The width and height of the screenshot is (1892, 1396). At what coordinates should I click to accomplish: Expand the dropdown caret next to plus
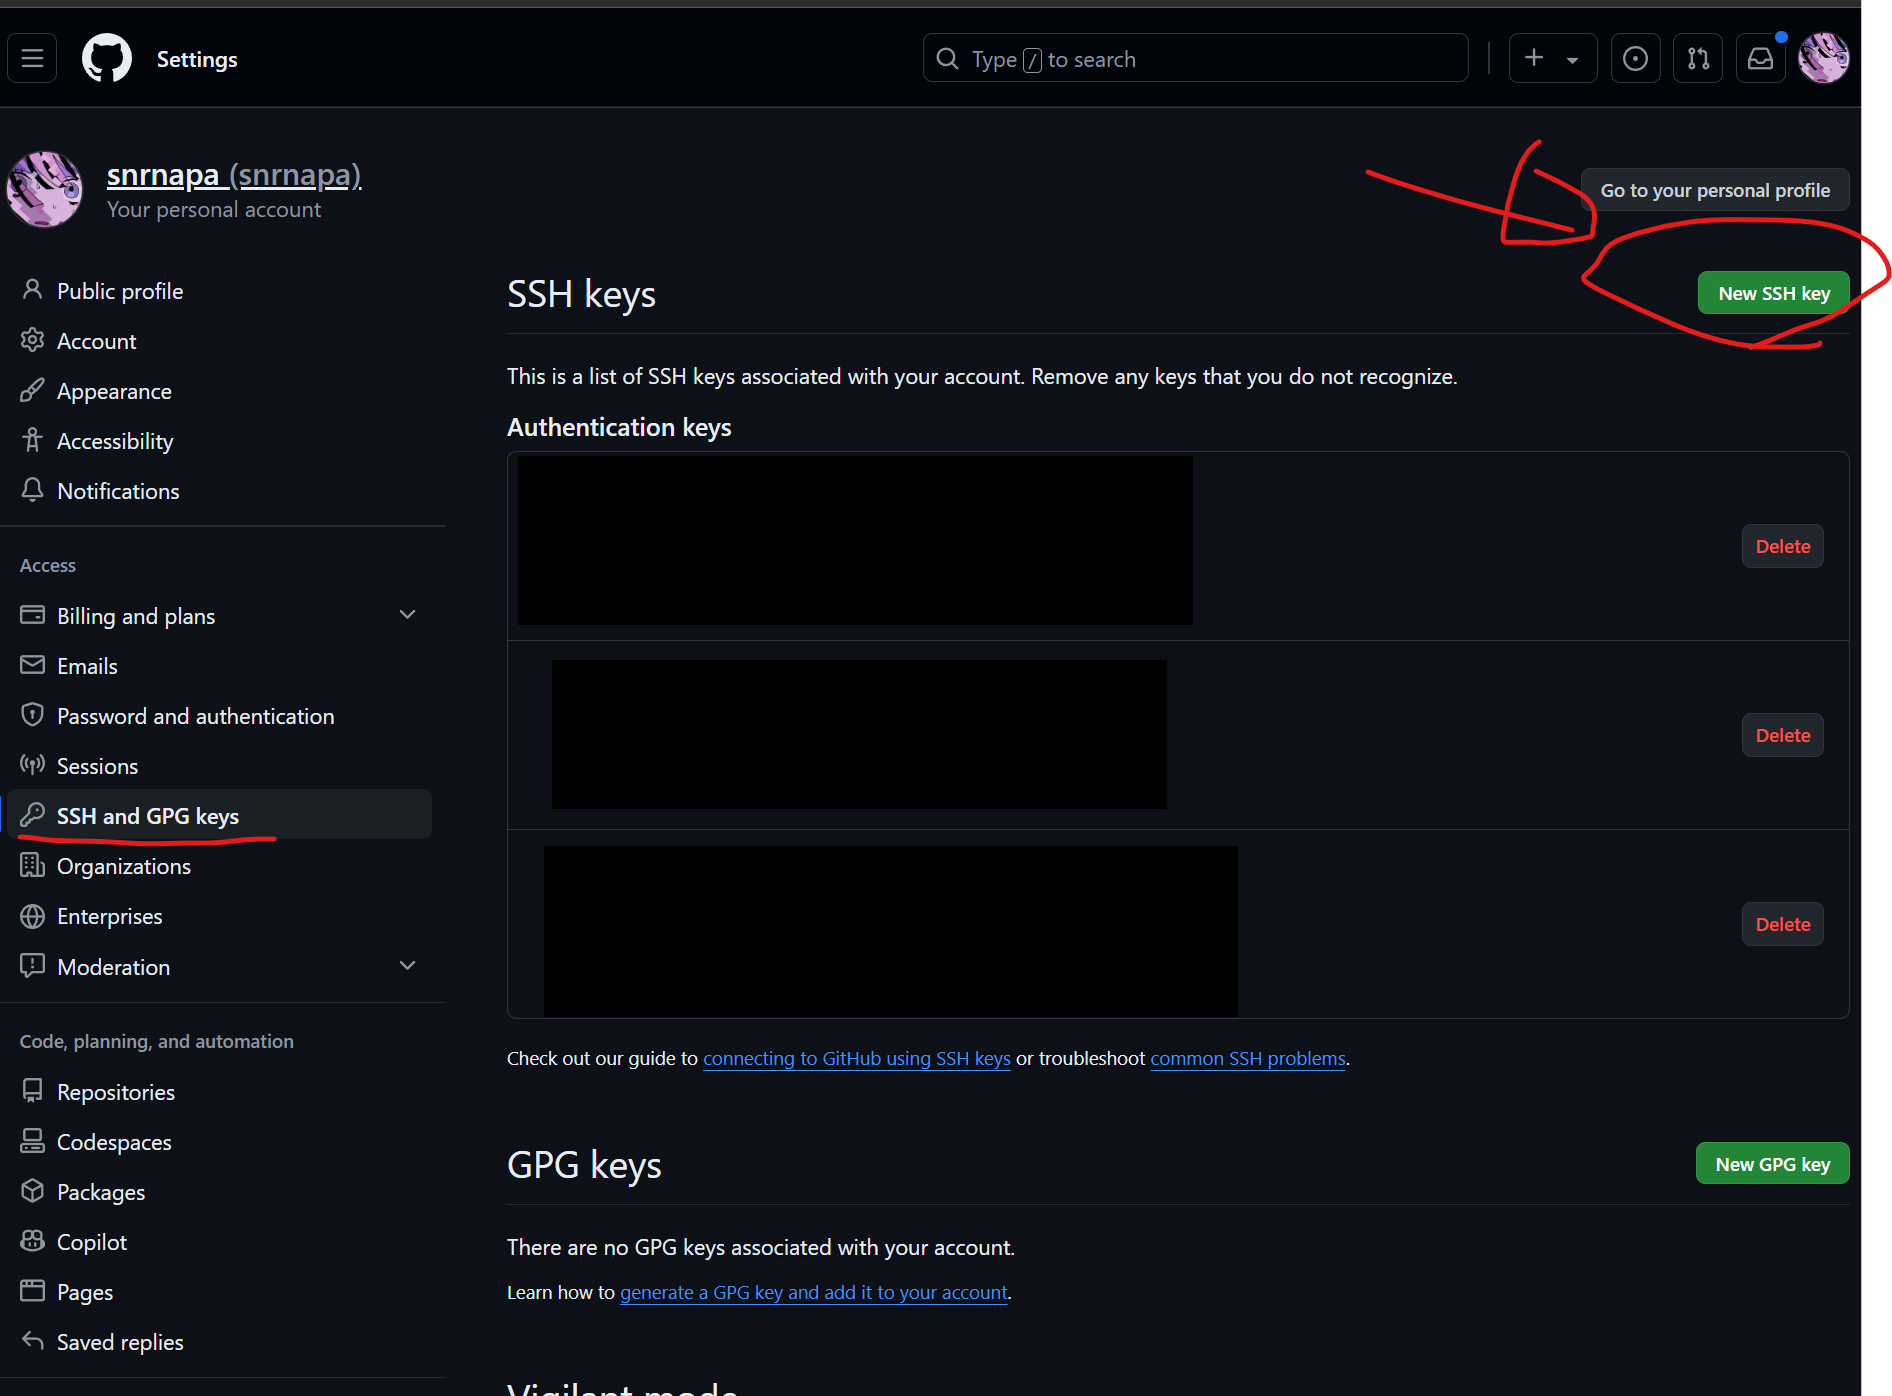point(1573,59)
